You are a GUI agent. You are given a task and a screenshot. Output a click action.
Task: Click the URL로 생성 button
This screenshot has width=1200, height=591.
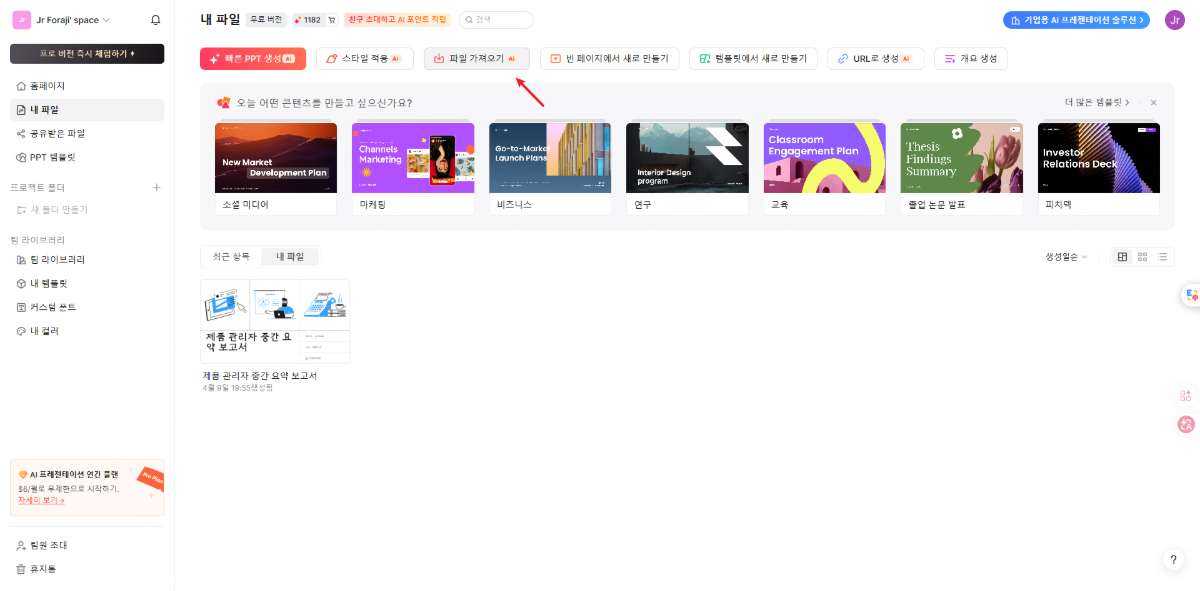(x=875, y=59)
